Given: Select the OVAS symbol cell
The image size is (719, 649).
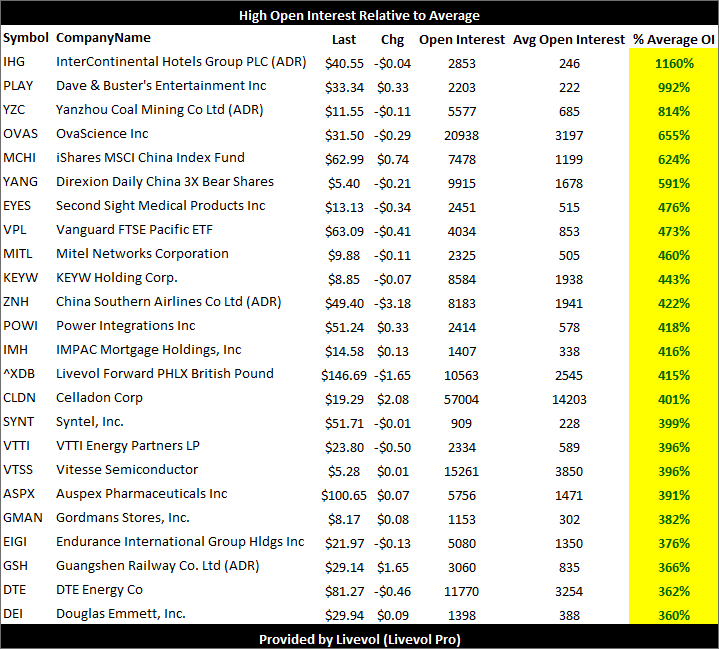Looking at the screenshot, I should click(x=21, y=133).
